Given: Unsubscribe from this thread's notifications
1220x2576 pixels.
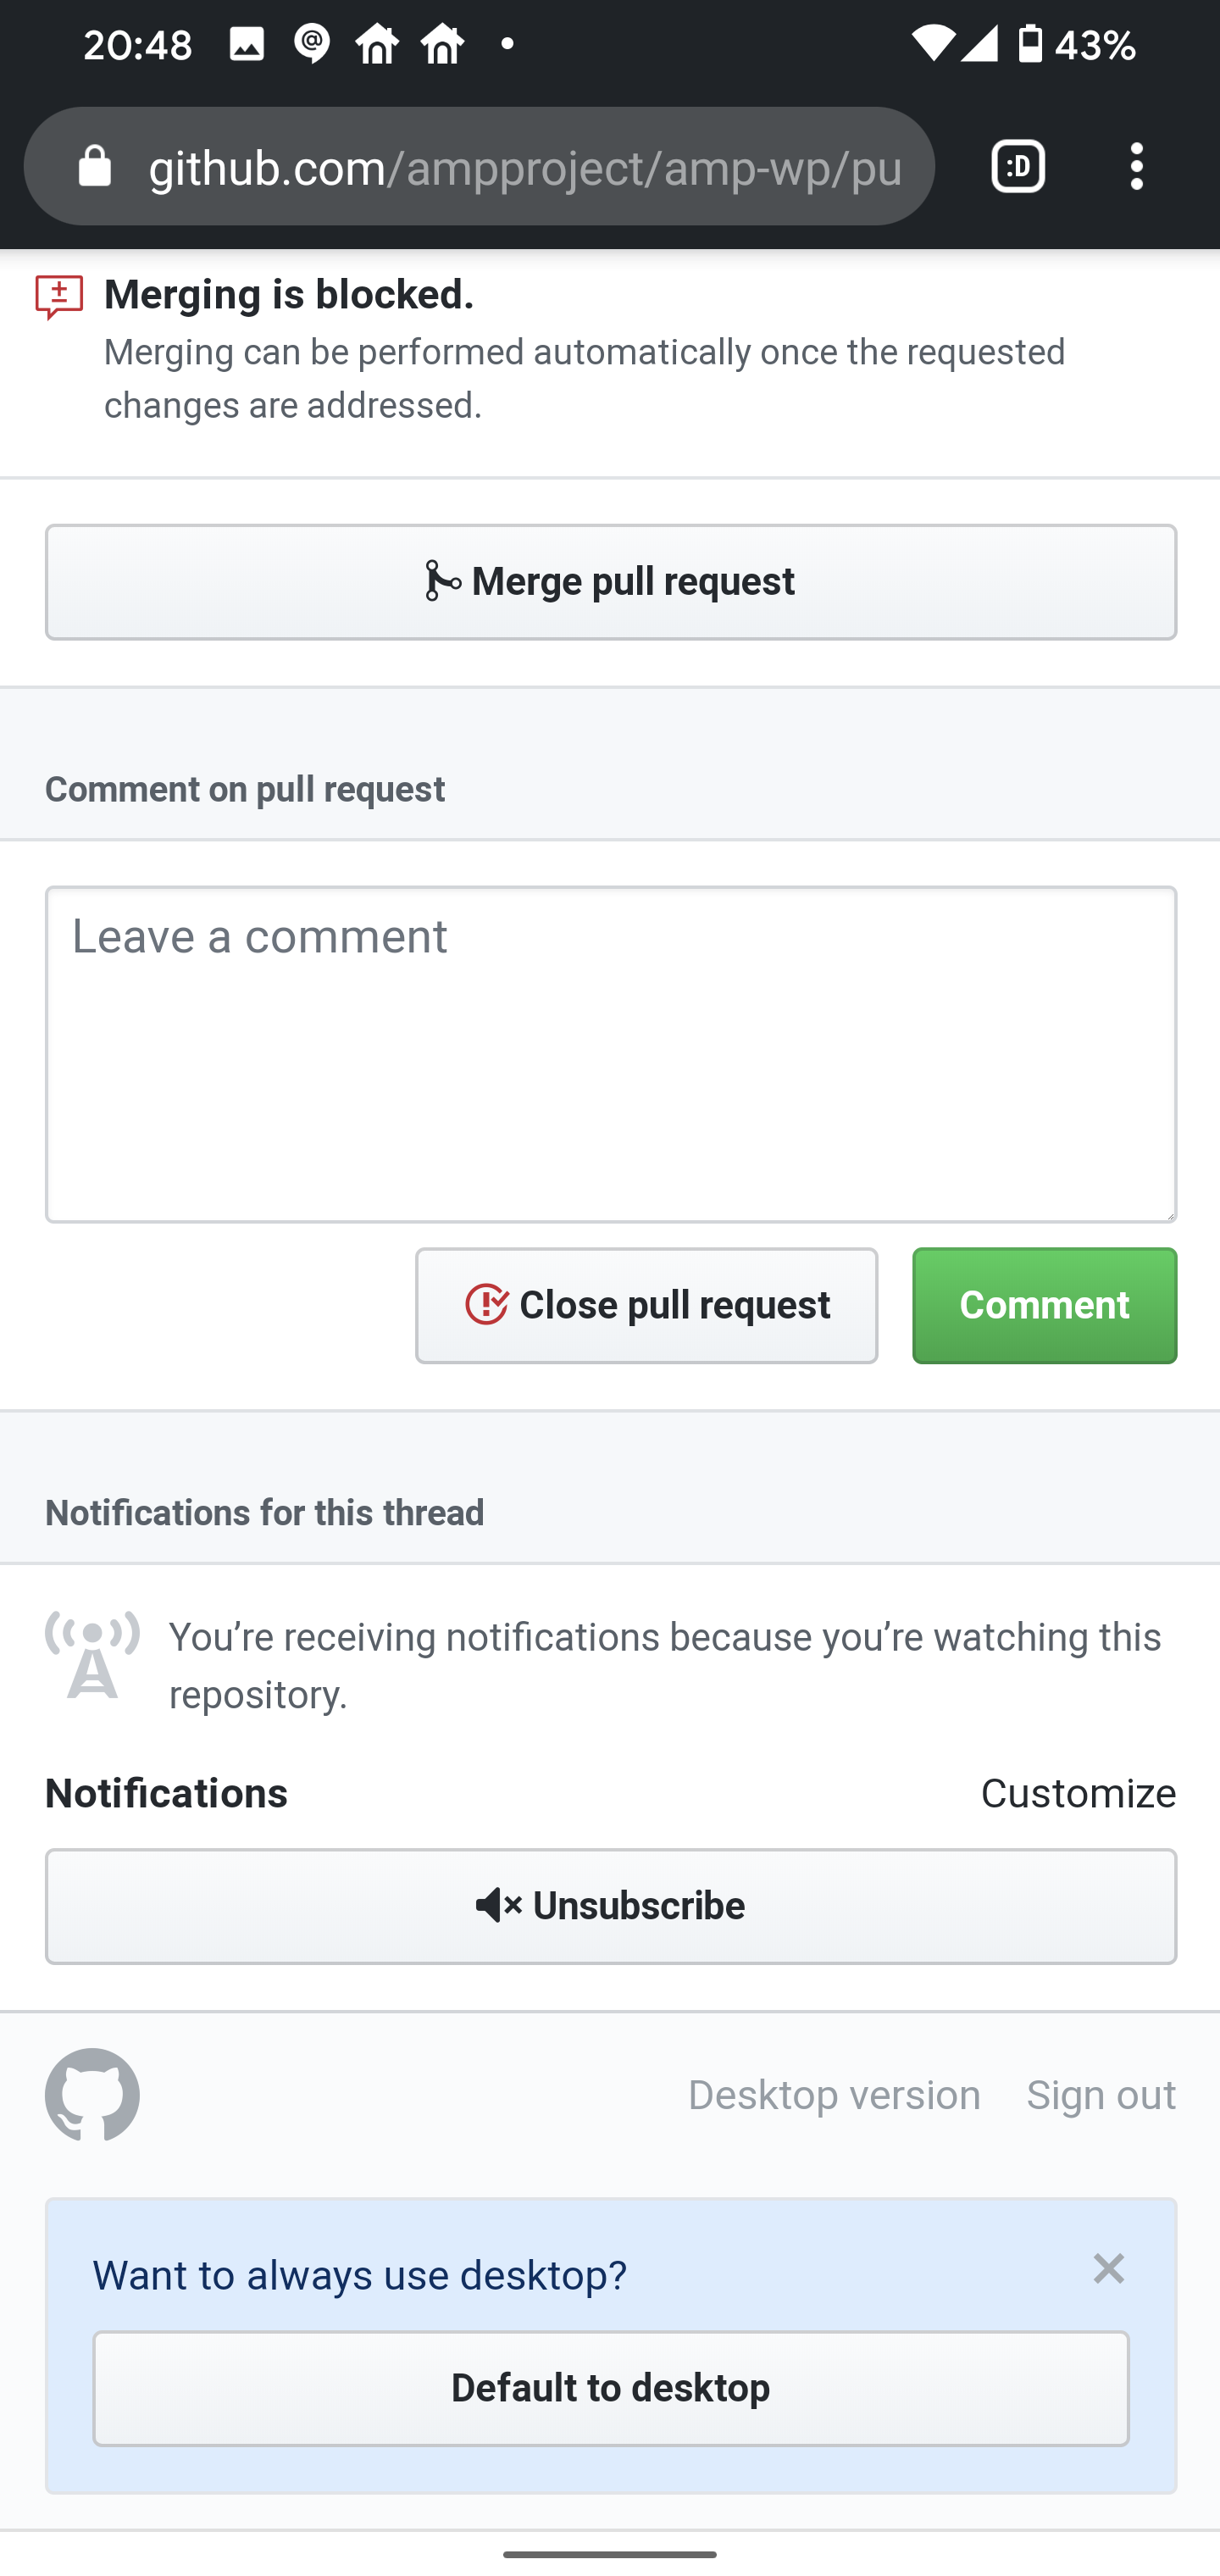Looking at the screenshot, I should click(610, 1905).
